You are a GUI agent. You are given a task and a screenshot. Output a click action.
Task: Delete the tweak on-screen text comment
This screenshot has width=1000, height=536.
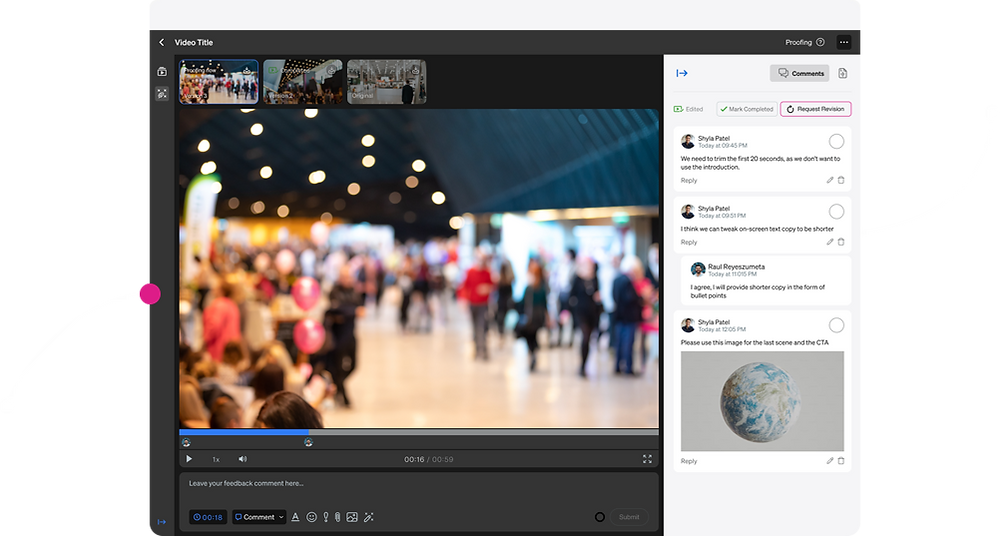click(x=841, y=242)
